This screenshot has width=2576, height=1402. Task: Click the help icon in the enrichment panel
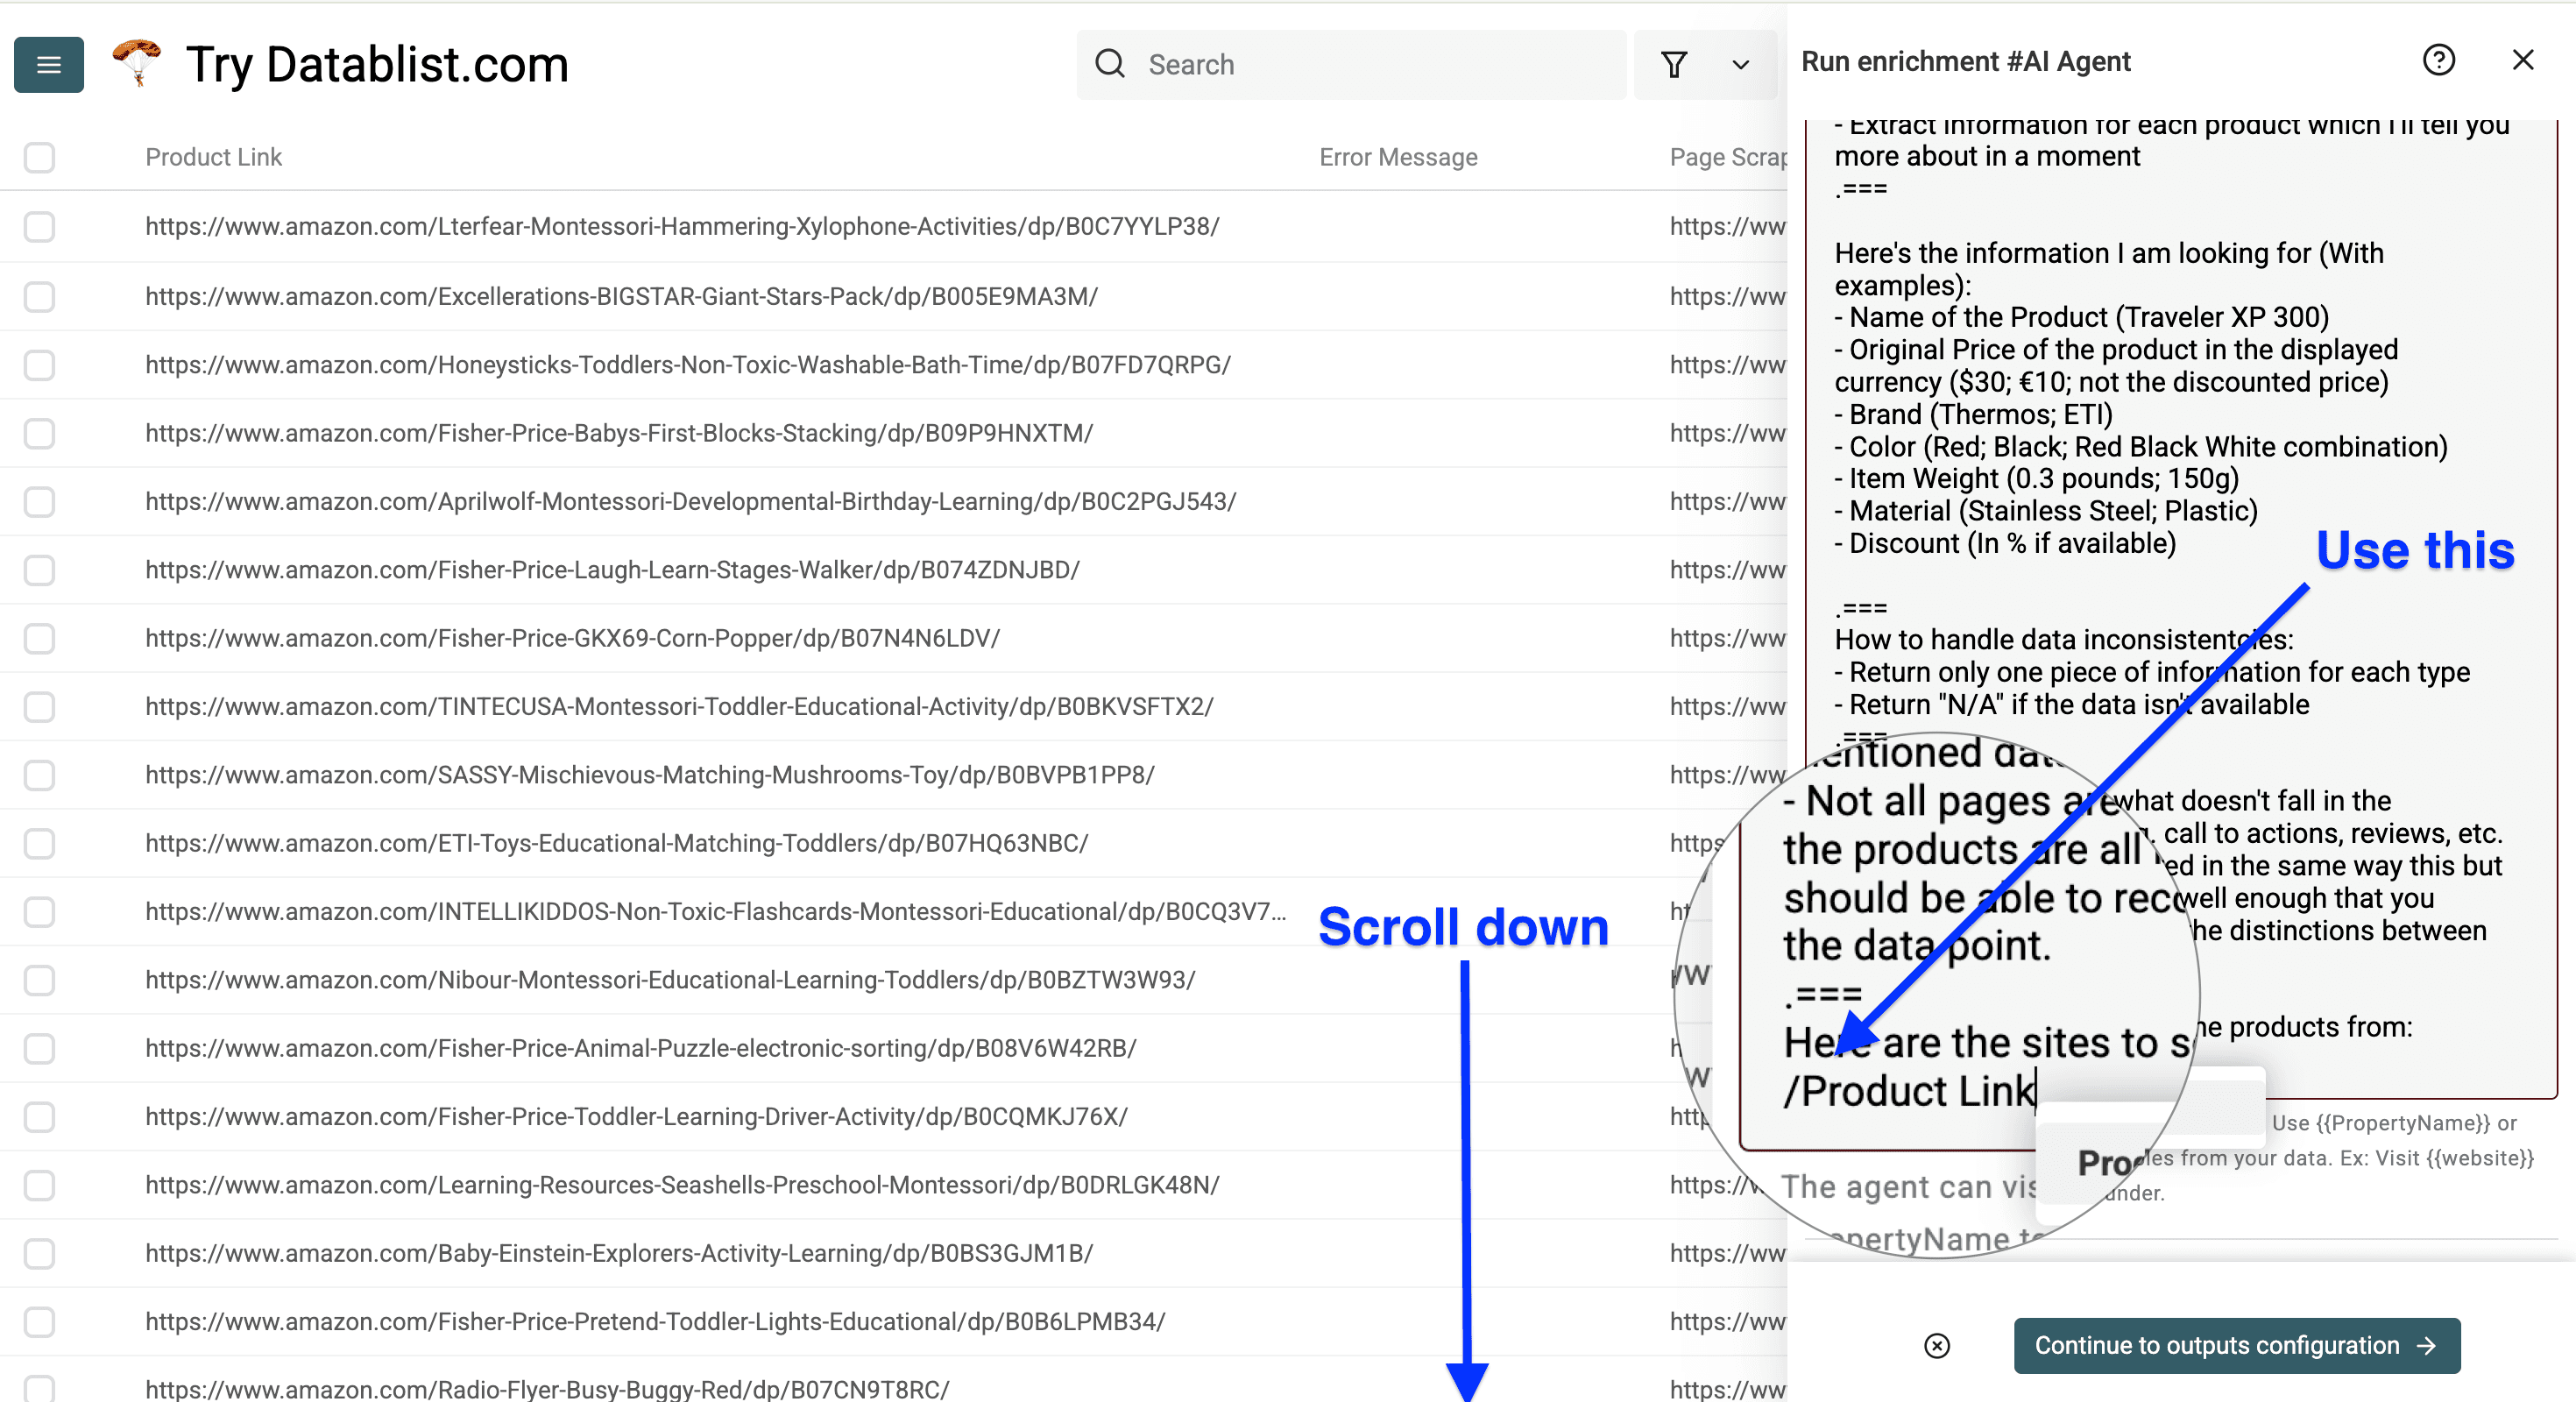[2440, 60]
